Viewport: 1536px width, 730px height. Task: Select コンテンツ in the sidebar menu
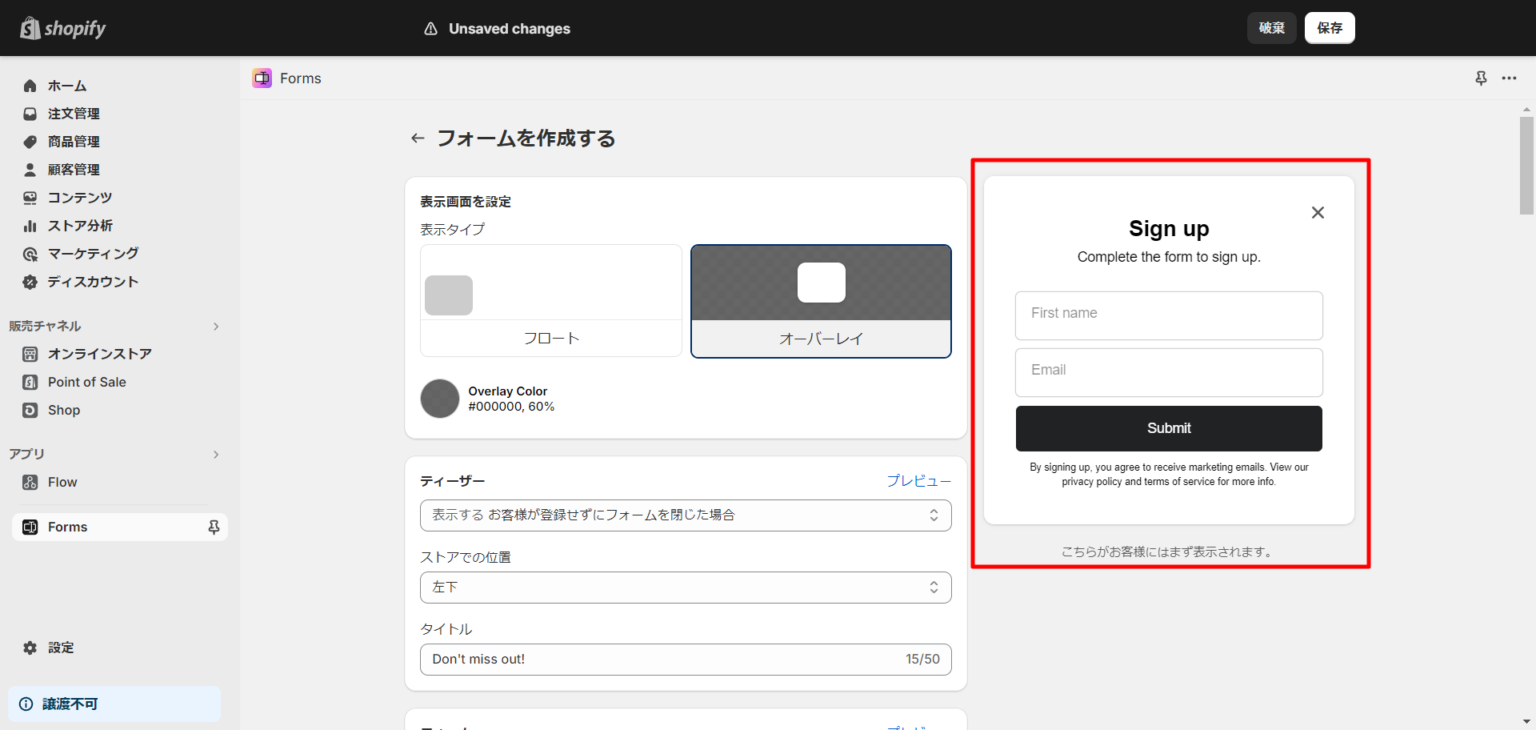pyautogui.click(x=29, y=197)
